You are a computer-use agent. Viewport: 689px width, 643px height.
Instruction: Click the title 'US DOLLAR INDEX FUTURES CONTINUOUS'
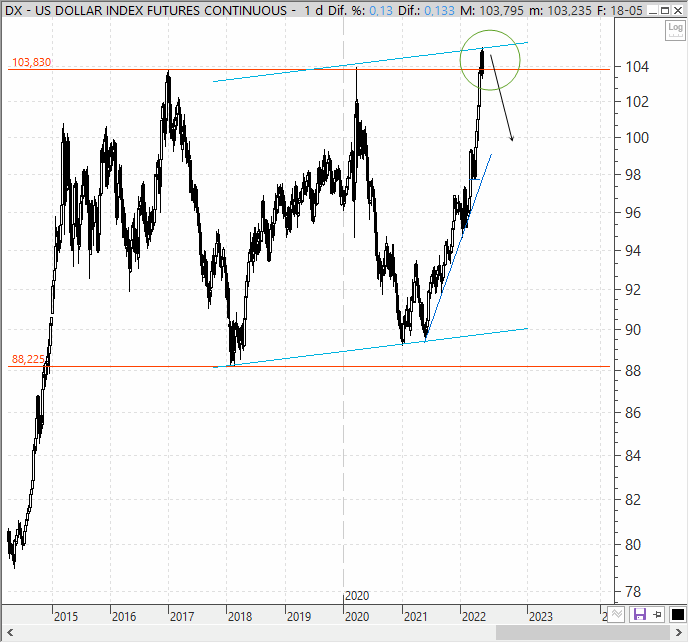point(161,10)
